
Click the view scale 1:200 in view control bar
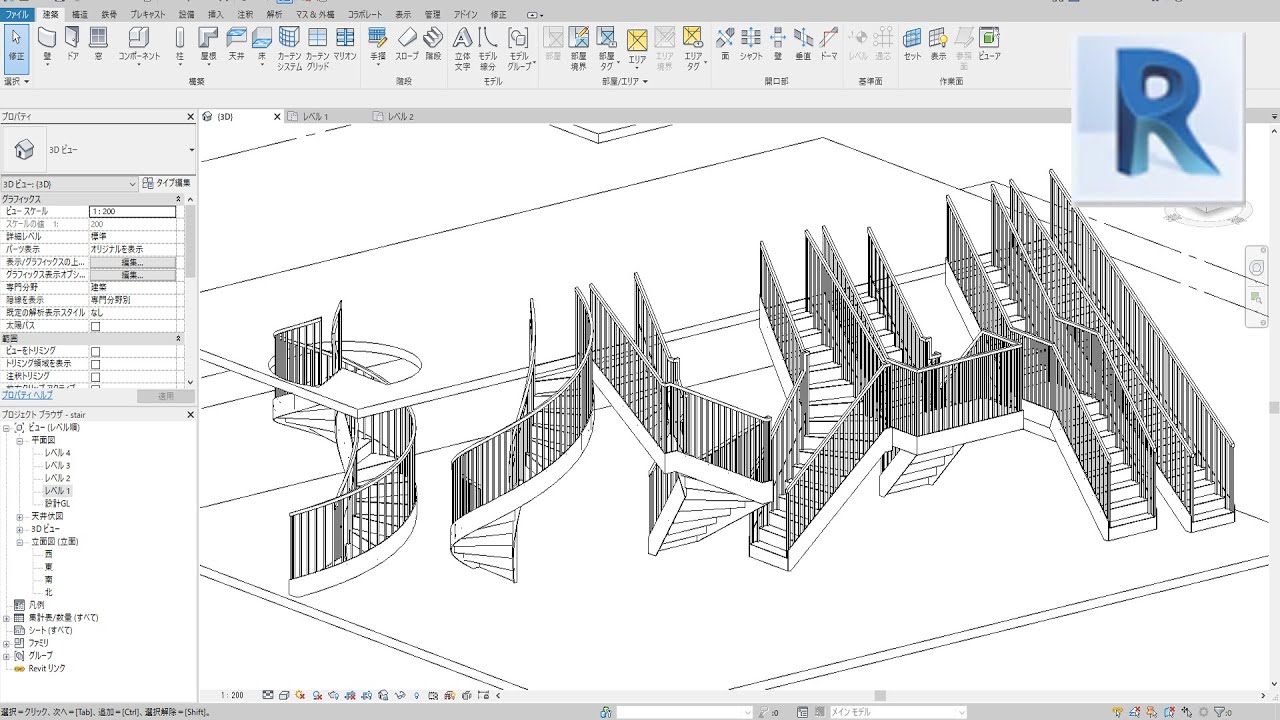232,695
